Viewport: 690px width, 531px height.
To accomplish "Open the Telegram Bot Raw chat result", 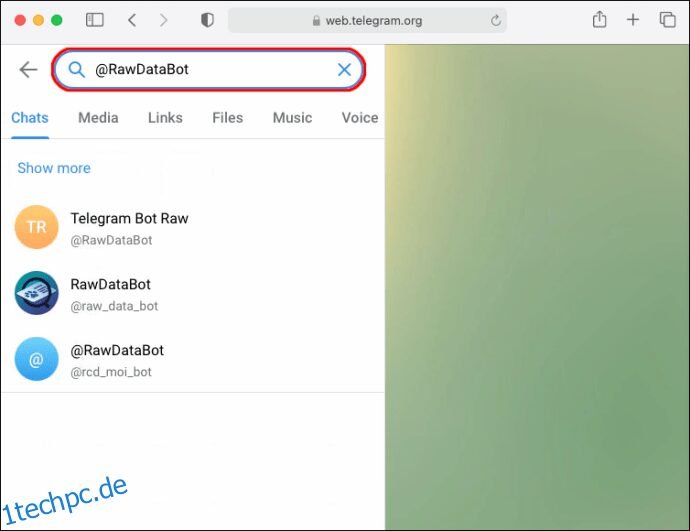I will [x=193, y=227].
